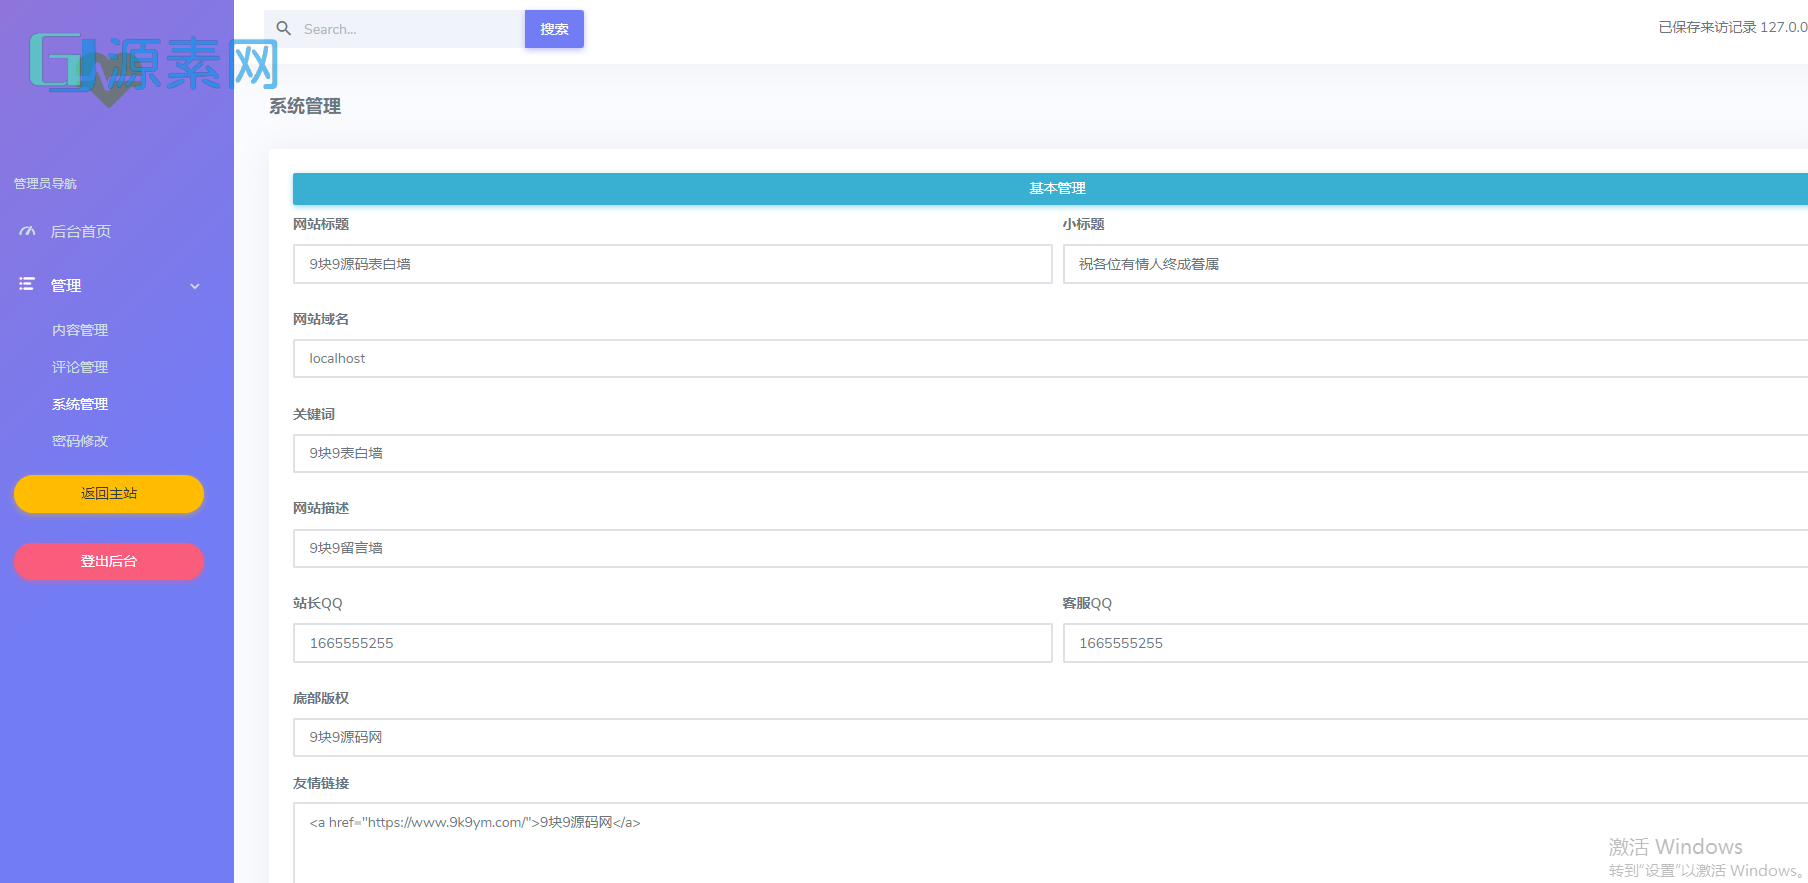Collapse the 管理 menu chevron
This screenshot has width=1808, height=883.
pos(195,286)
